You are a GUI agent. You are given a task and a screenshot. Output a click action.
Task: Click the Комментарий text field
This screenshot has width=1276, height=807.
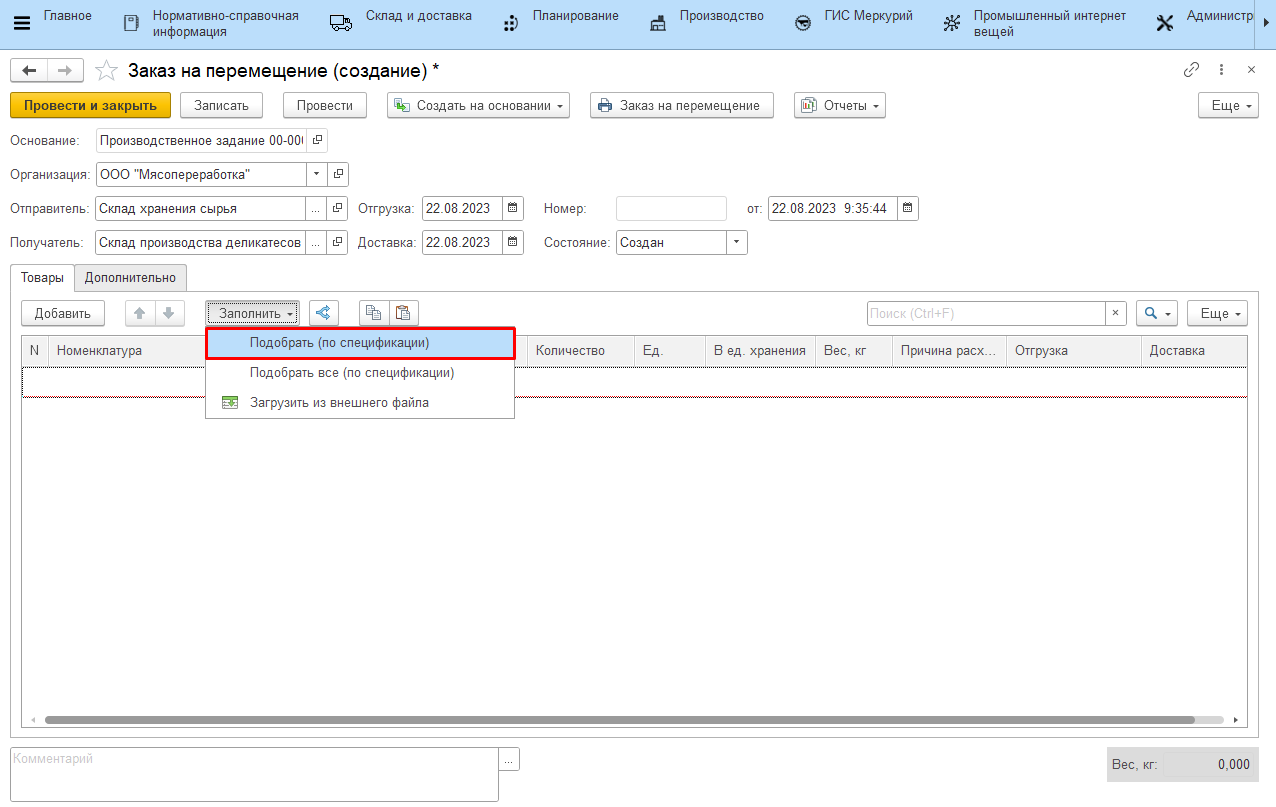254,773
